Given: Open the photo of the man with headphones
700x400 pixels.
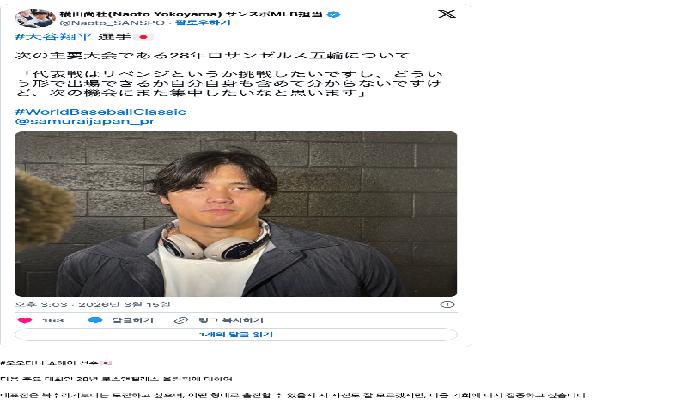Looking at the screenshot, I should pyautogui.click(x=236, y=214).
